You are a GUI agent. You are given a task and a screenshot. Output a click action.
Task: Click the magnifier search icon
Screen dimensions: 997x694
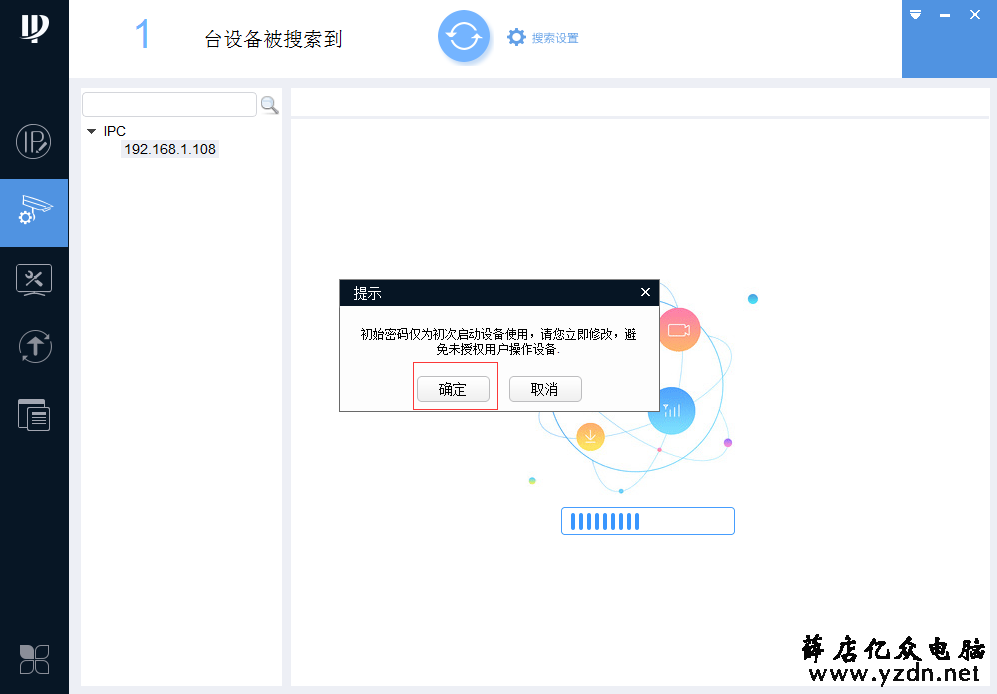[x=269, y=105]
